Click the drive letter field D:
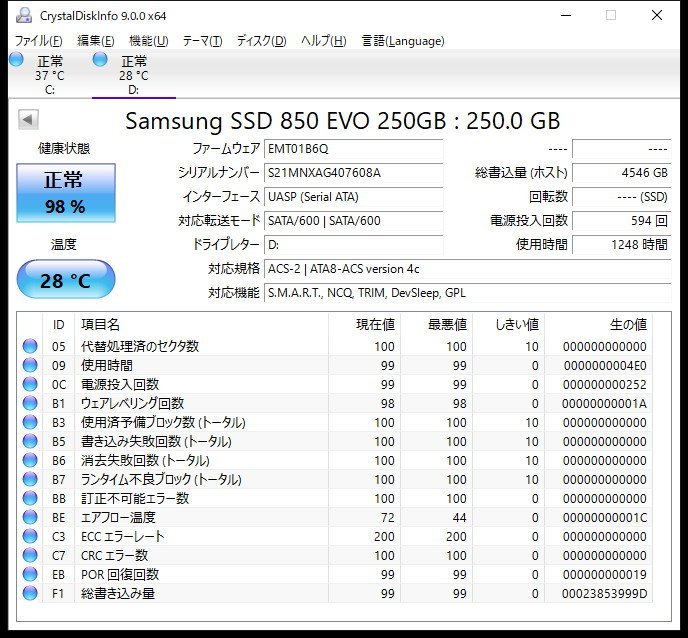This screenshot has height=638, width=688. pos(353,244)
